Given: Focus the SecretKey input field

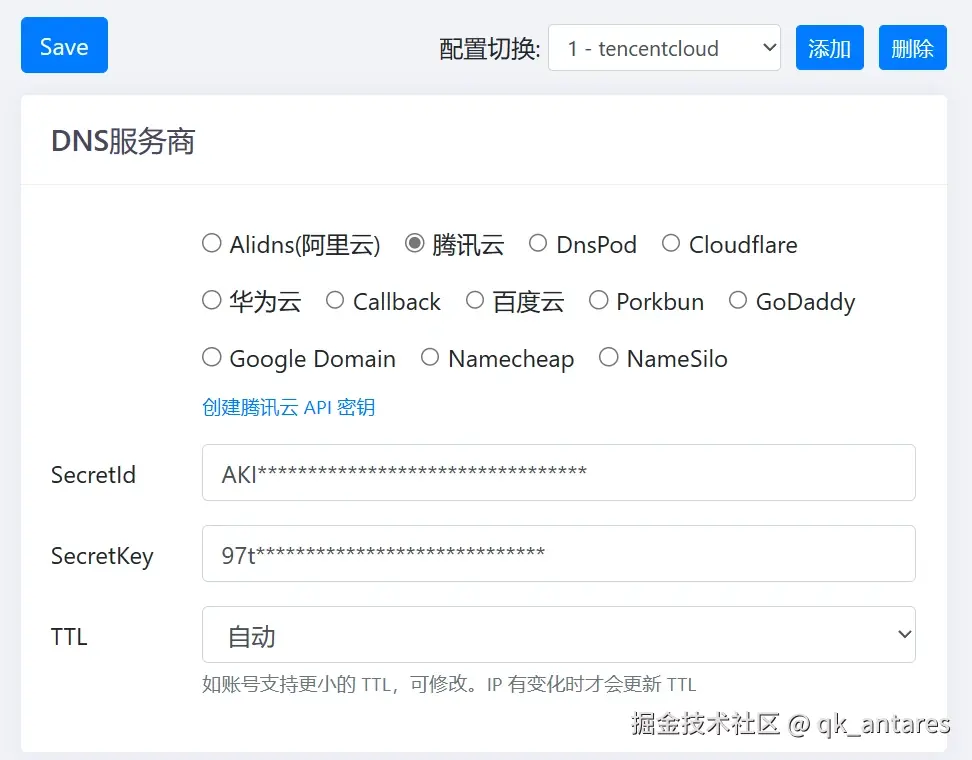Looking at the screenshot, I should (x=559, y=554).
